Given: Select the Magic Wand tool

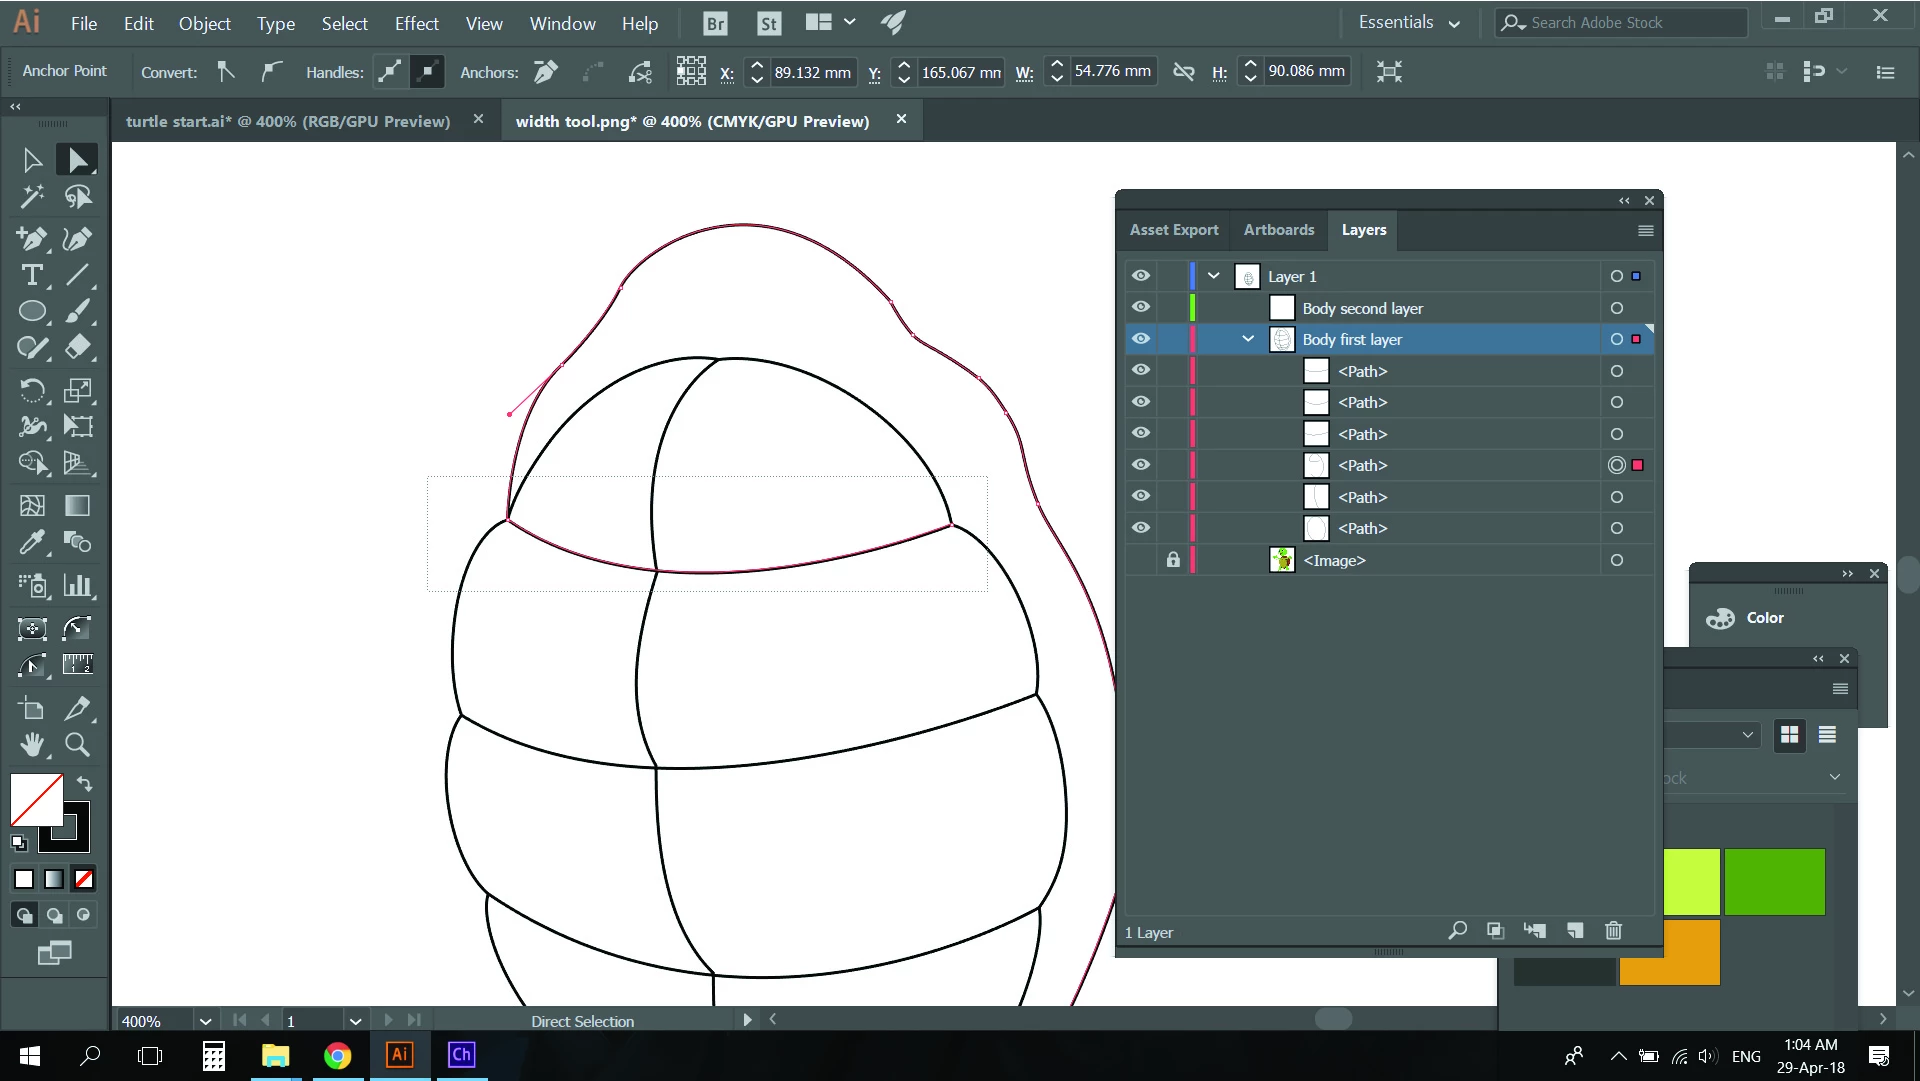Looking at the screenshot, I should coord(32,197).
